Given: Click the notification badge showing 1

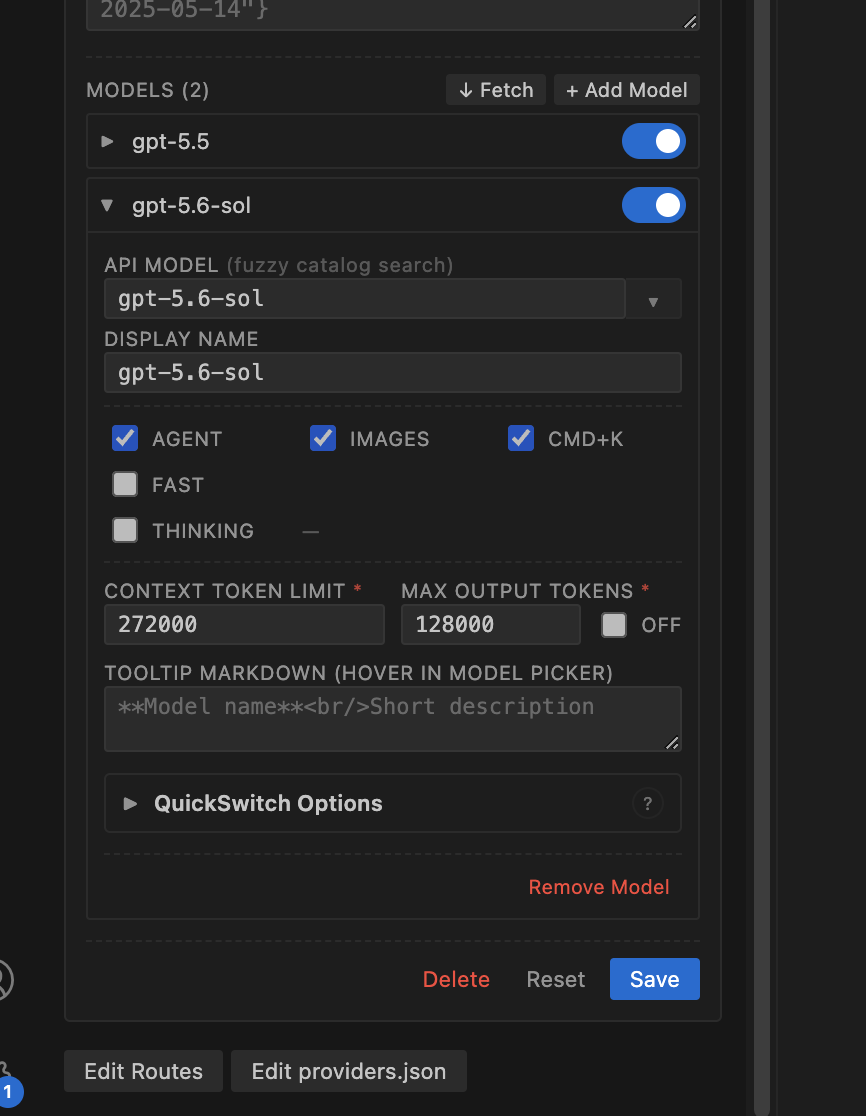Looking at the screenshot, I should click(9, 1091).
